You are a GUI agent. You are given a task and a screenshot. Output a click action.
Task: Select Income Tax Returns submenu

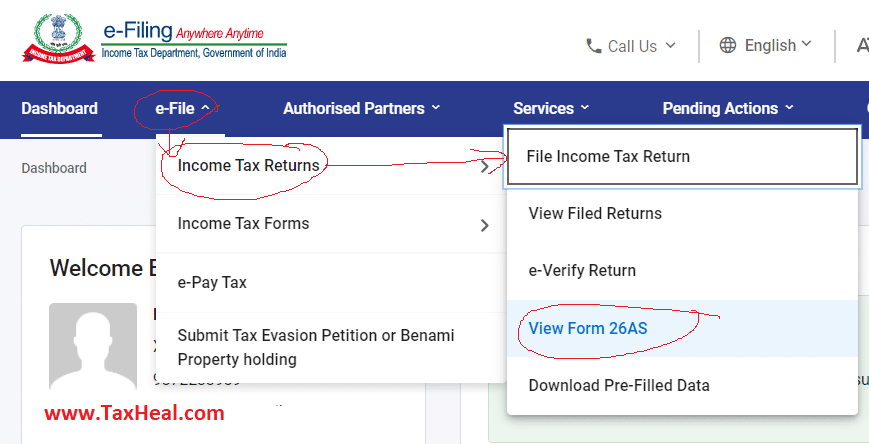249,165
